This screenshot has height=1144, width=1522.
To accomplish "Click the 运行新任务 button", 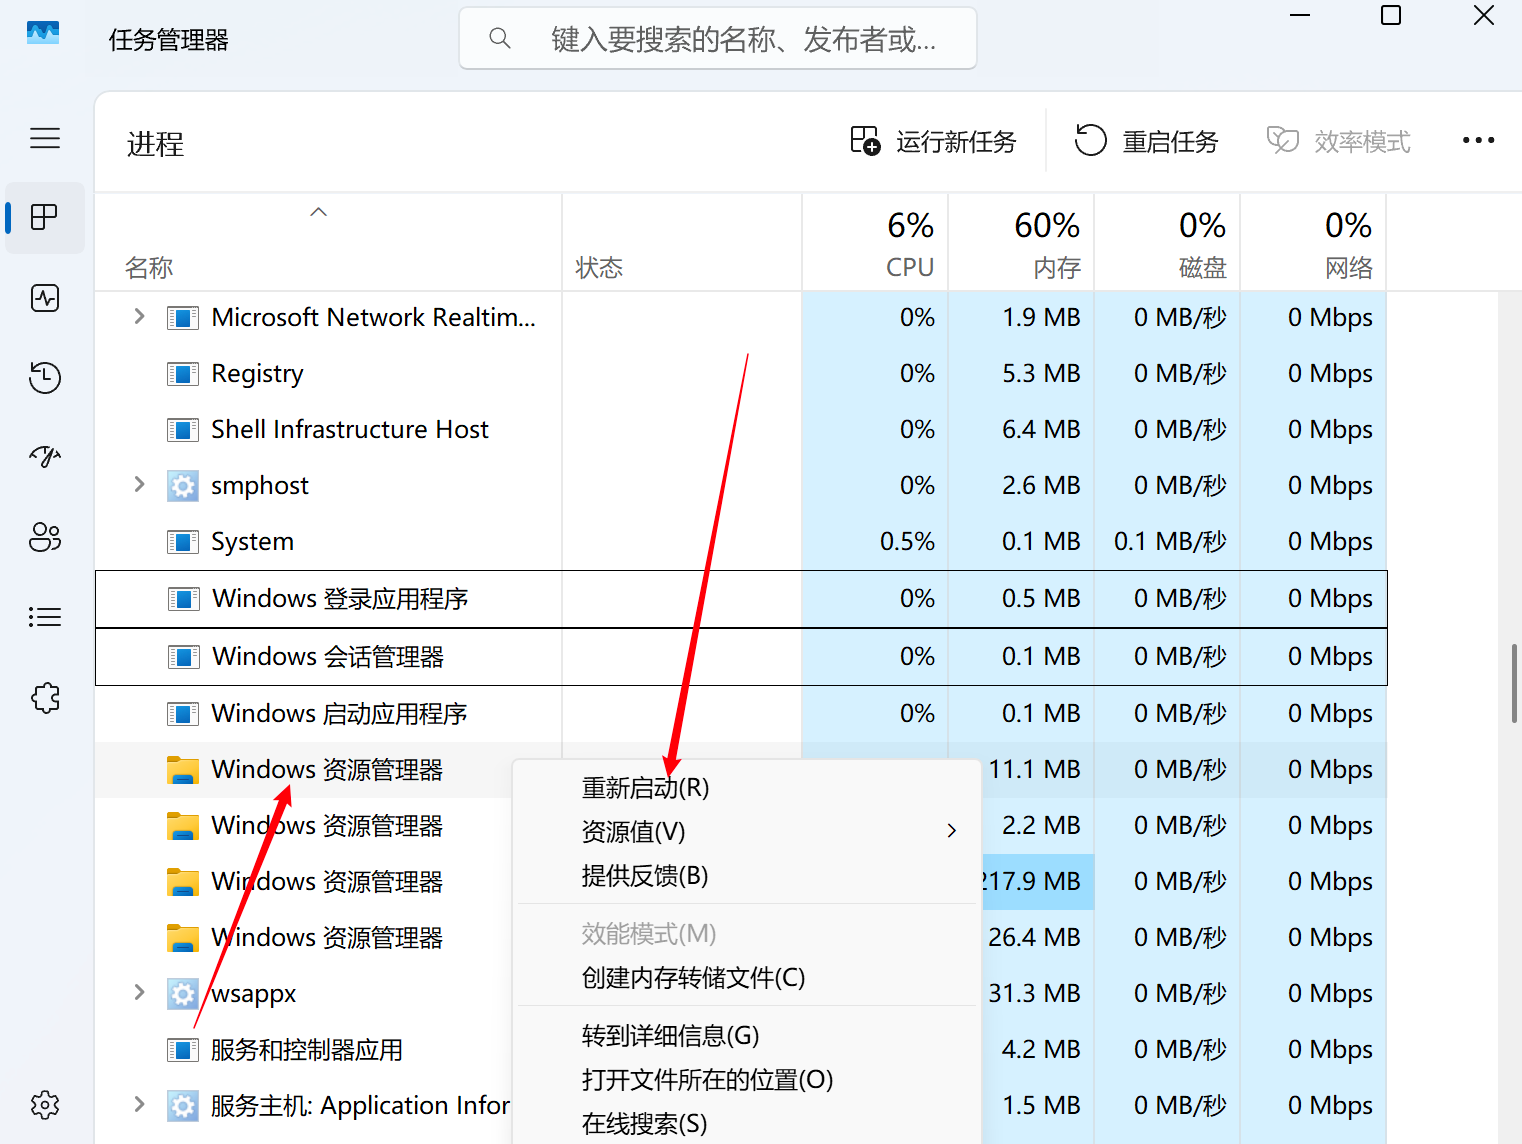I will [933, 141].
